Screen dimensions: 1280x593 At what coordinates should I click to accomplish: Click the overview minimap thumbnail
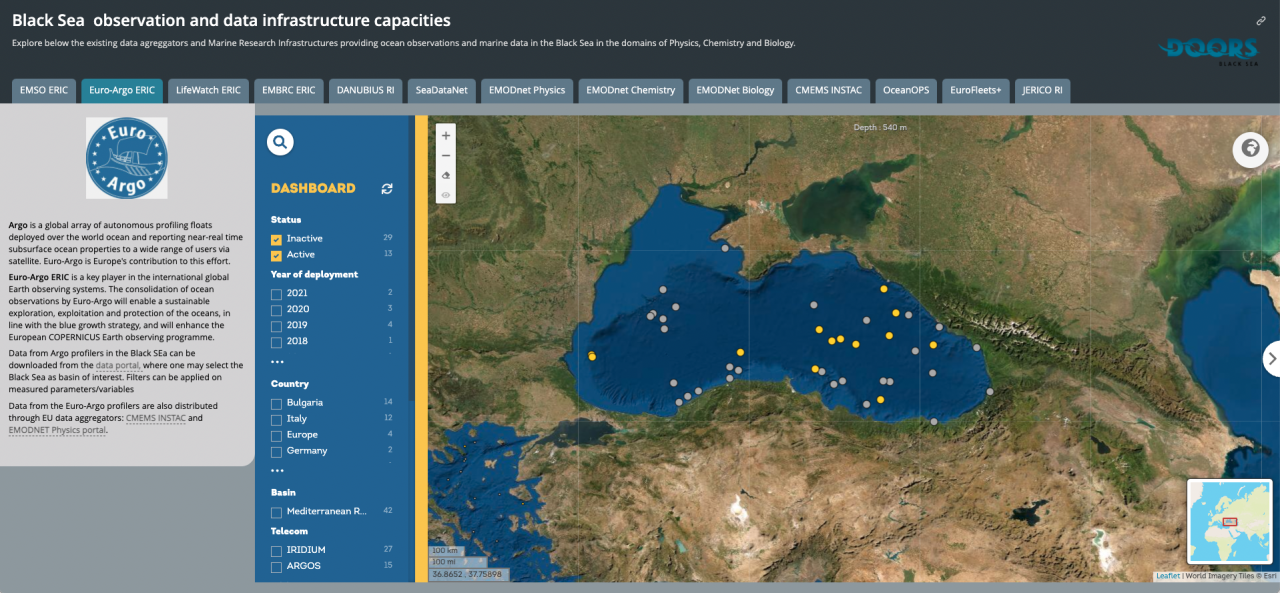click(x=1230, y=520)
